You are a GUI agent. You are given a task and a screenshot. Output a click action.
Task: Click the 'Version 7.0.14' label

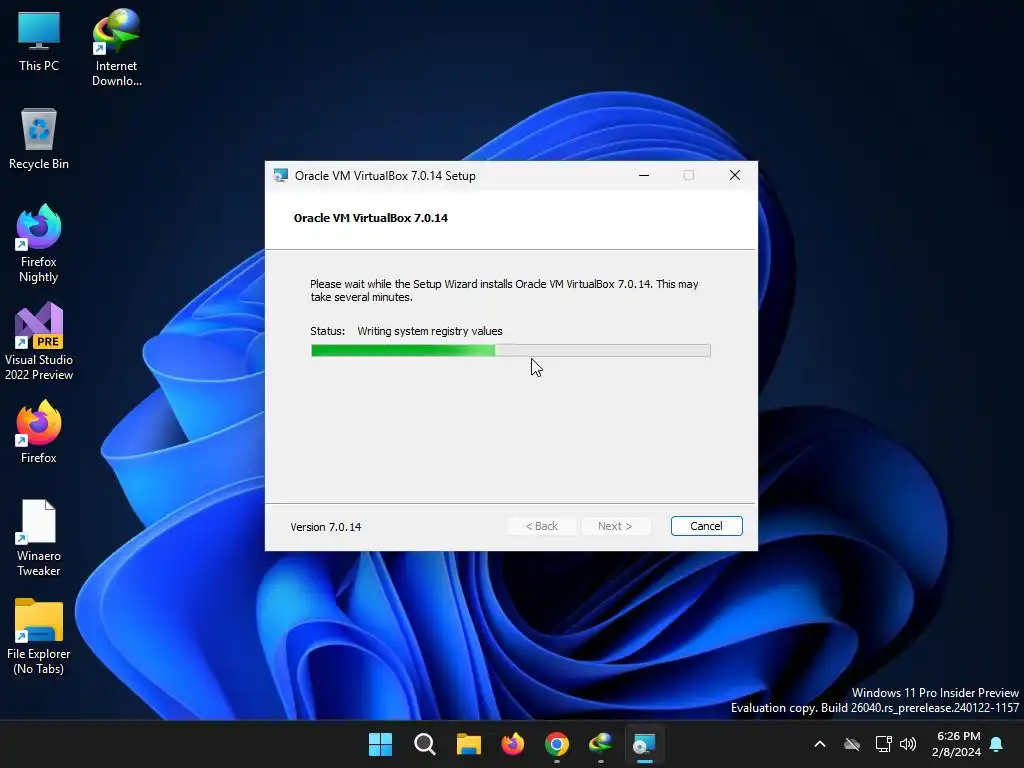[326, 527]
